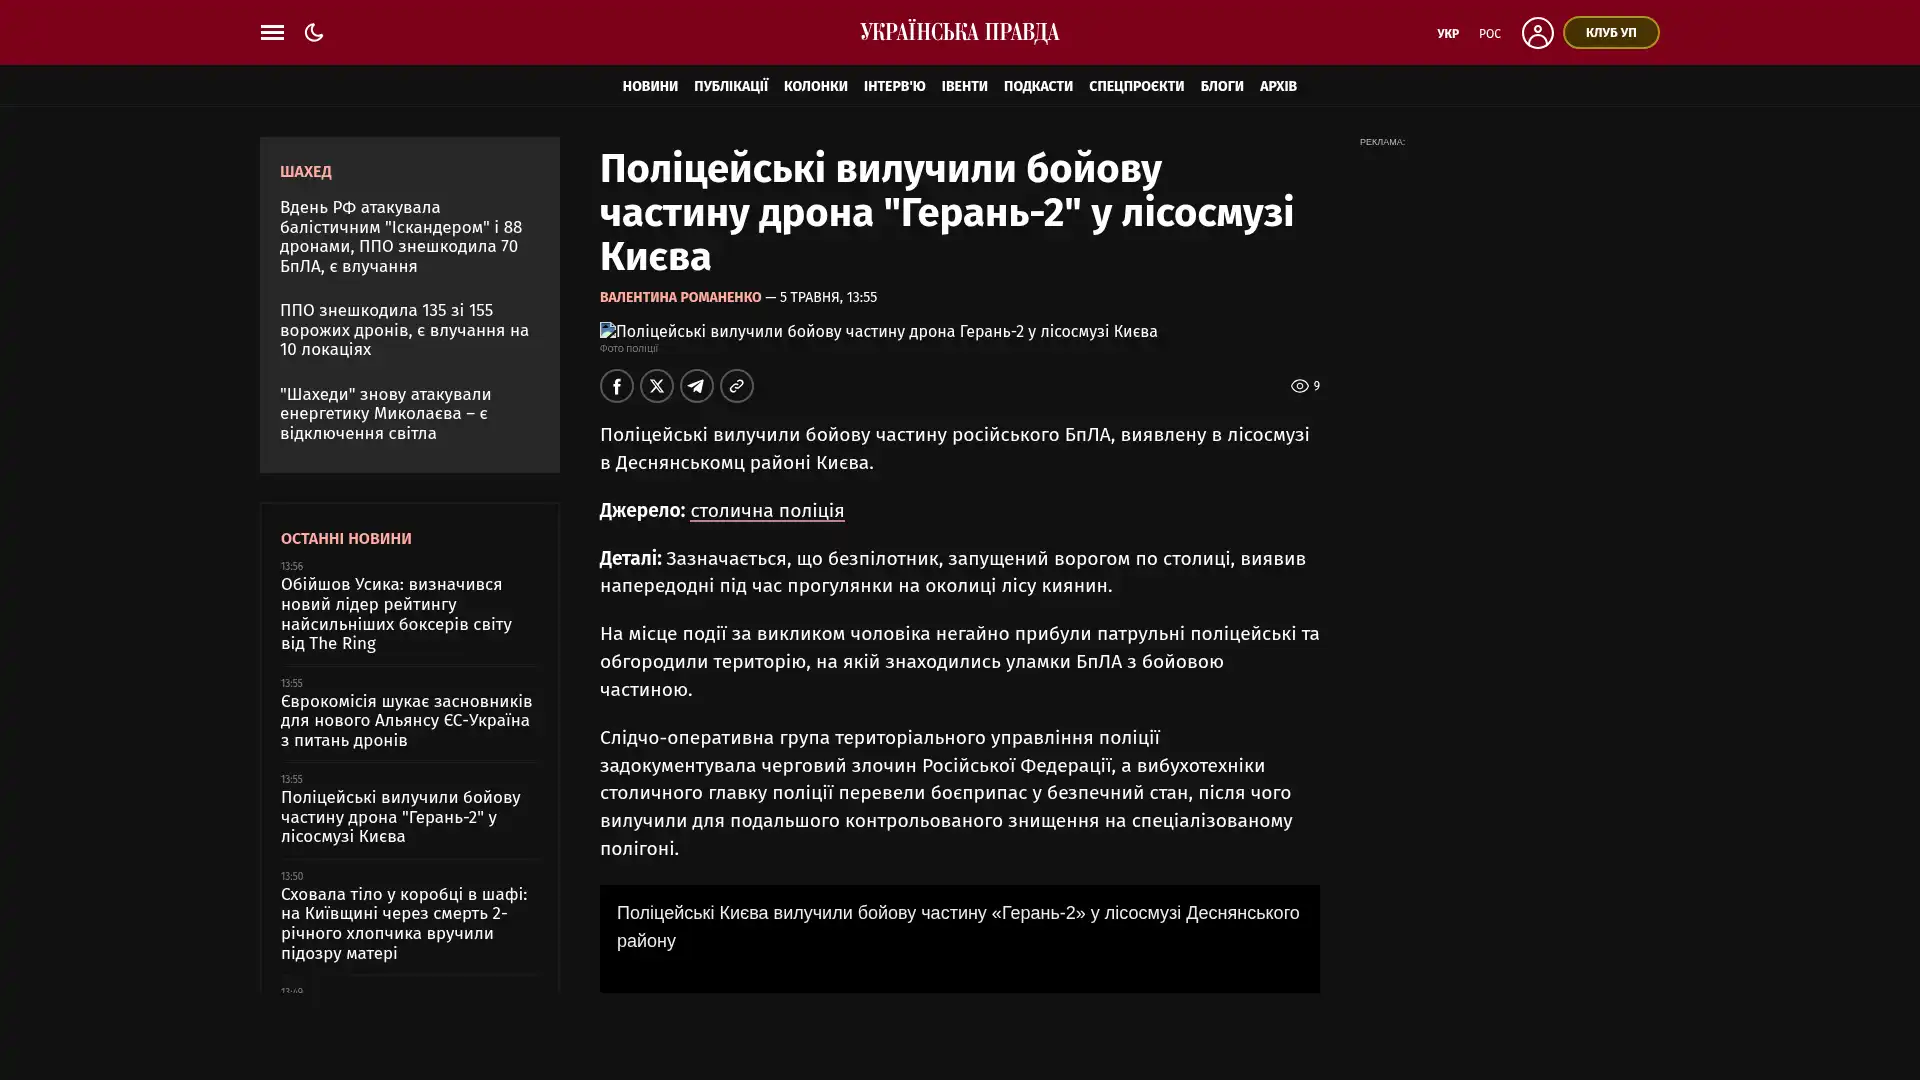The width and height of the screenshot is (1920, 1080).
Task: View the article's main photo
Action: point(879,331)
